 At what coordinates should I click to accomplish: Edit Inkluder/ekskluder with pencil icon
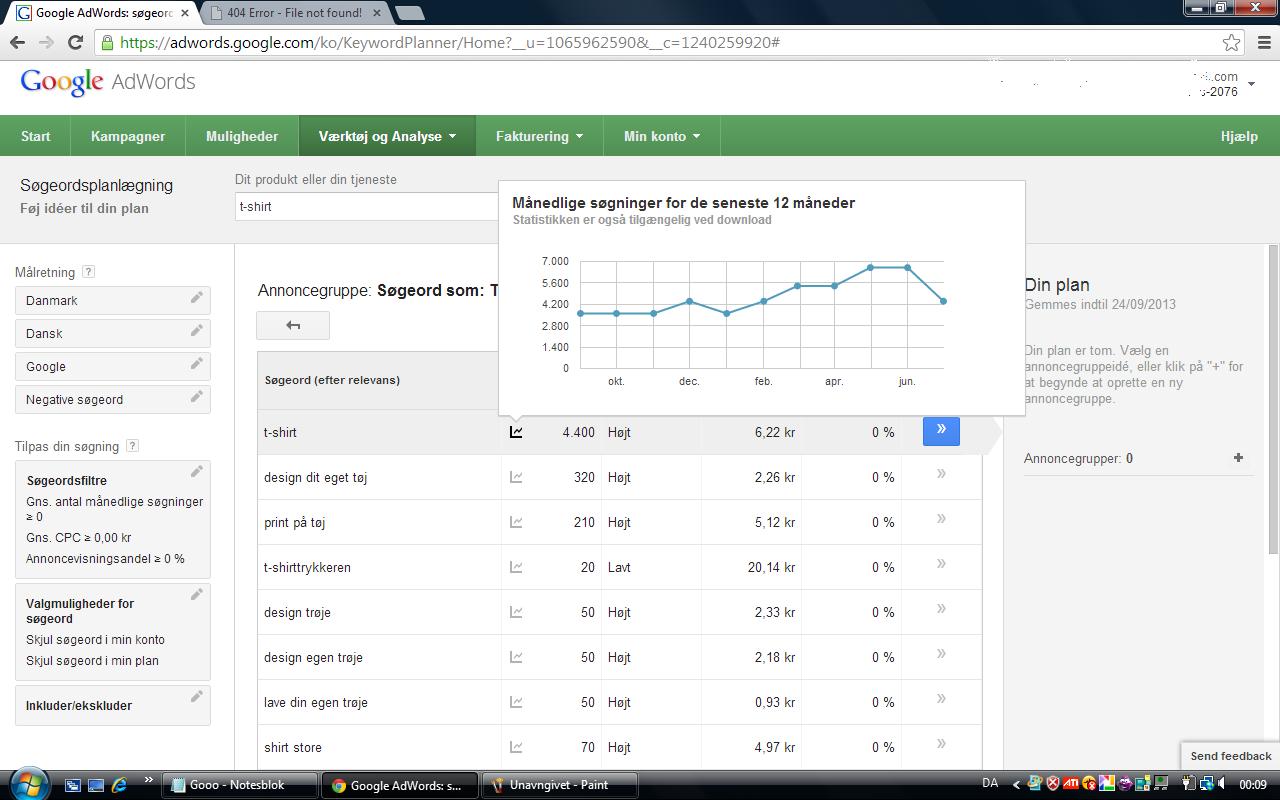tap(197, 697)
